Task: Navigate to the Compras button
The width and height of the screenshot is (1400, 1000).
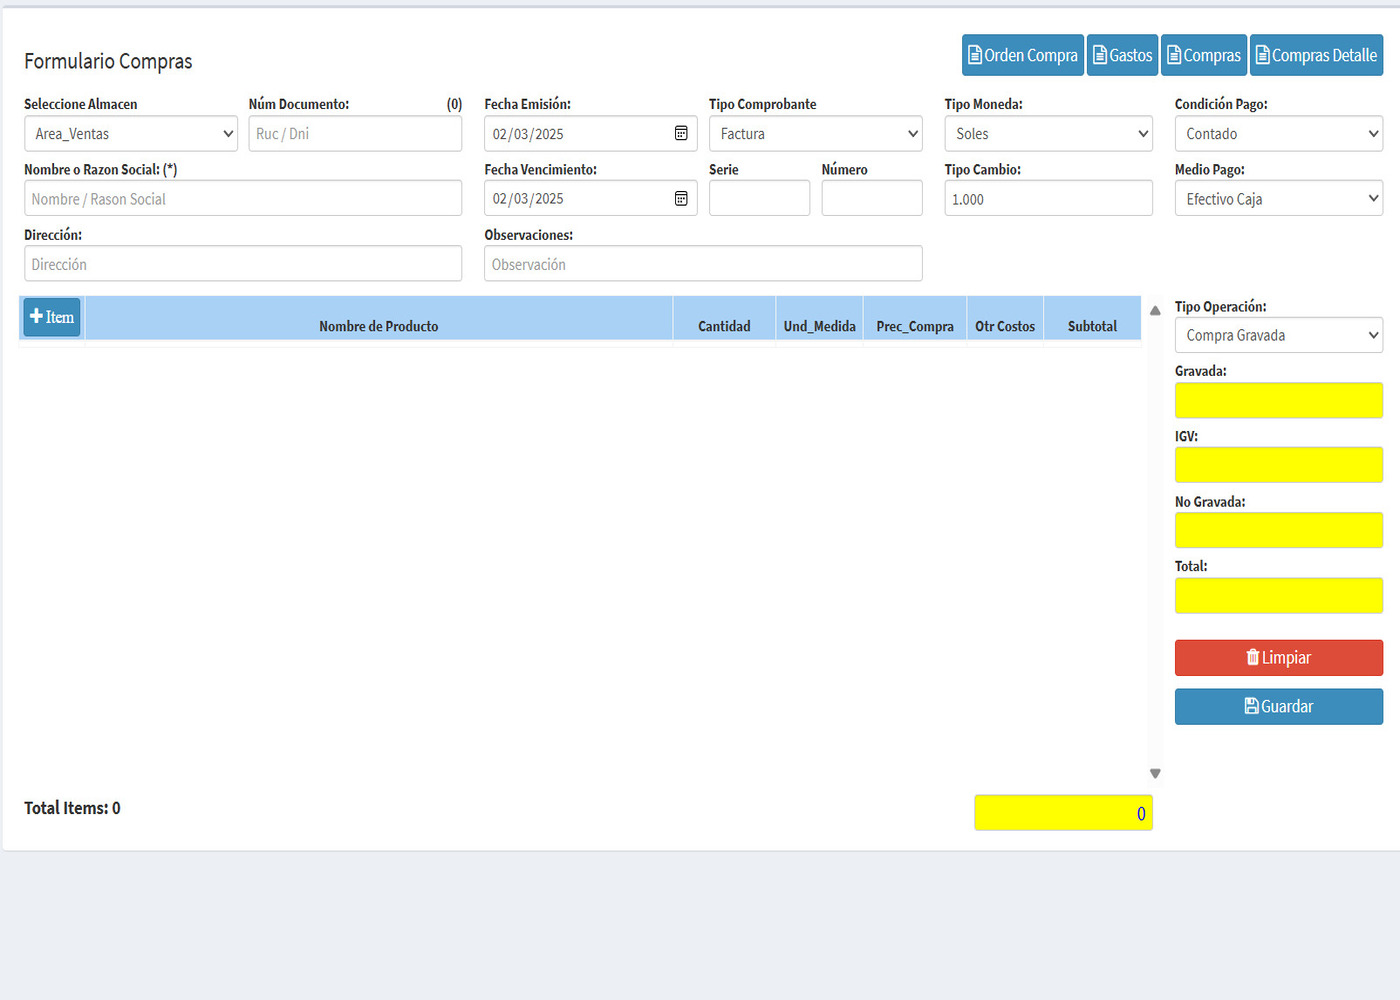Action: pyautogui.click(x=1204, y=55)
